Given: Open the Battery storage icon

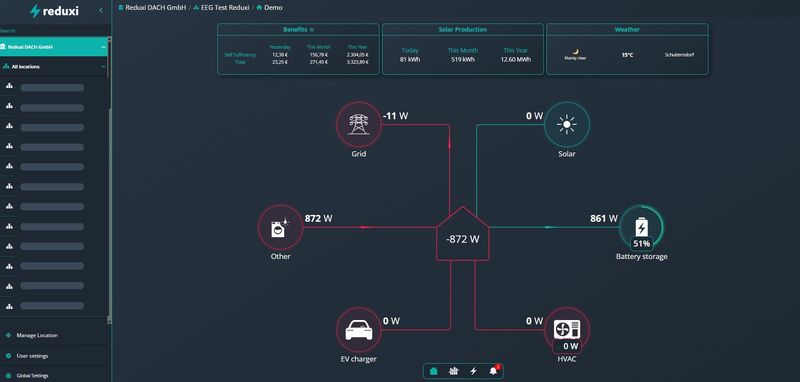Looking at the screenshot, I should click(x=641, y=227).
